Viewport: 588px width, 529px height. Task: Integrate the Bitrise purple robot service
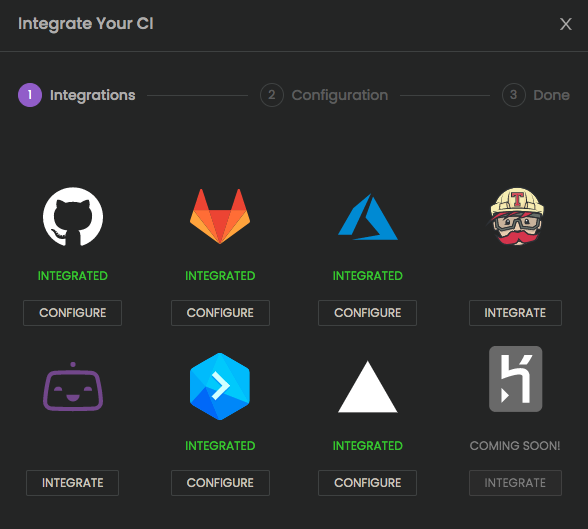[x=72, y=483]
